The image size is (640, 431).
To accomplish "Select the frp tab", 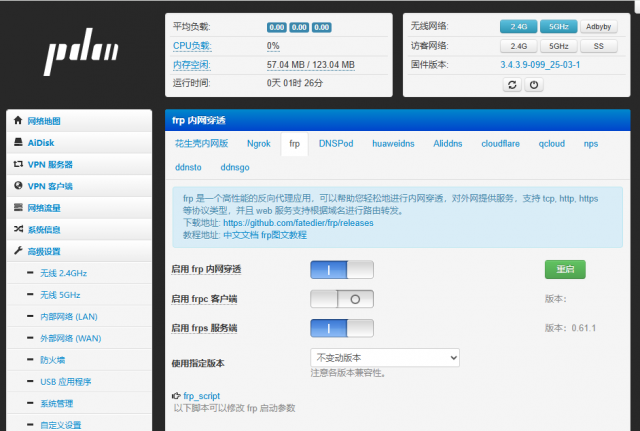I will (x=294, y=144).
